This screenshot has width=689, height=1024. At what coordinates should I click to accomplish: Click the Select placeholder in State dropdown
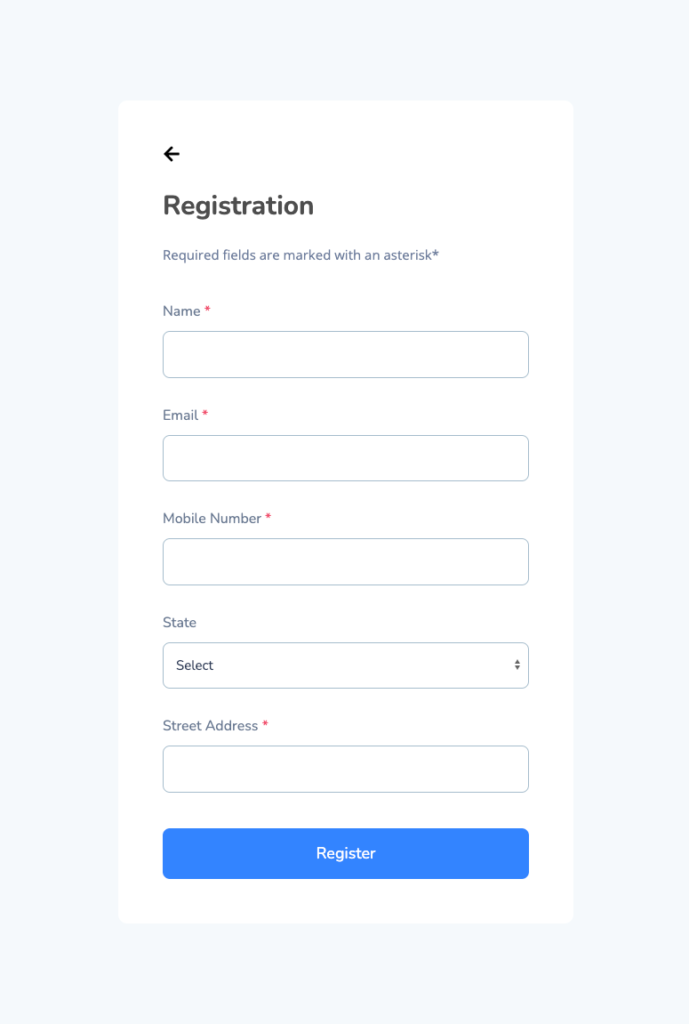[x=195, y=665]
